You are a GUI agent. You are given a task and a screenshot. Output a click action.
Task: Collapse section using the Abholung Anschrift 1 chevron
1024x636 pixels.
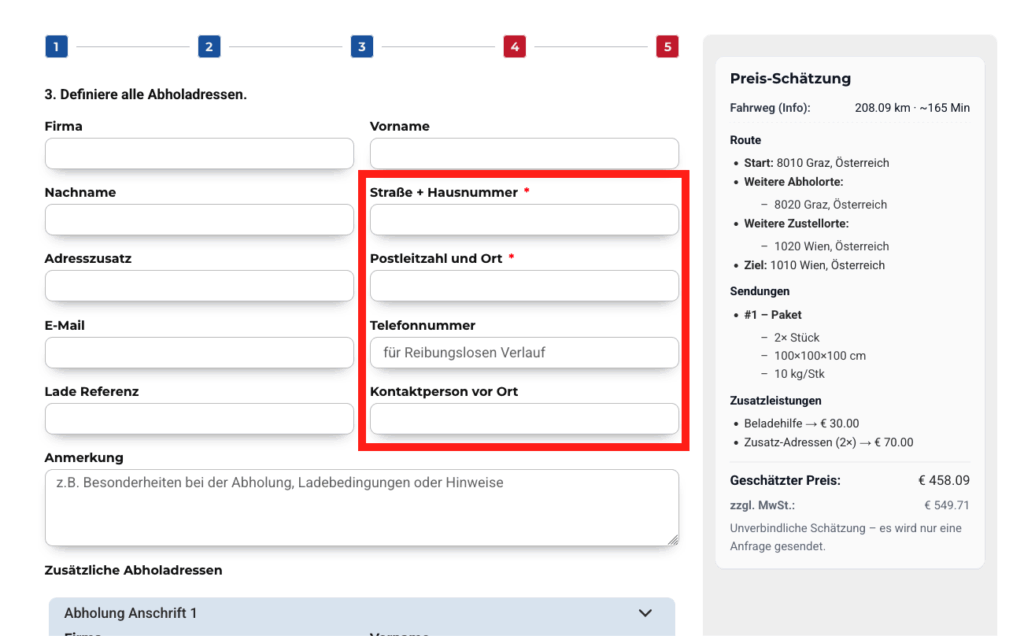pyautogui.click(x=645, y=613)
